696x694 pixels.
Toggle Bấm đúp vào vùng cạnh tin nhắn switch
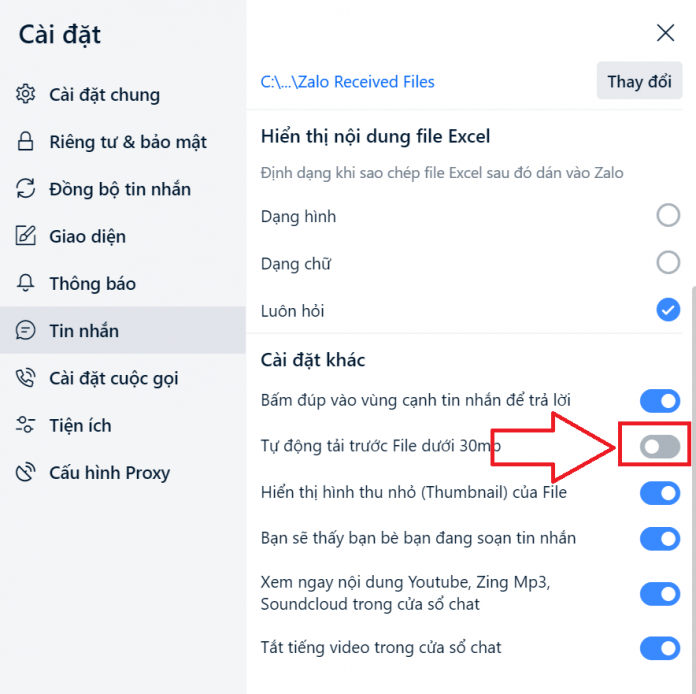[x=660, y=401]
